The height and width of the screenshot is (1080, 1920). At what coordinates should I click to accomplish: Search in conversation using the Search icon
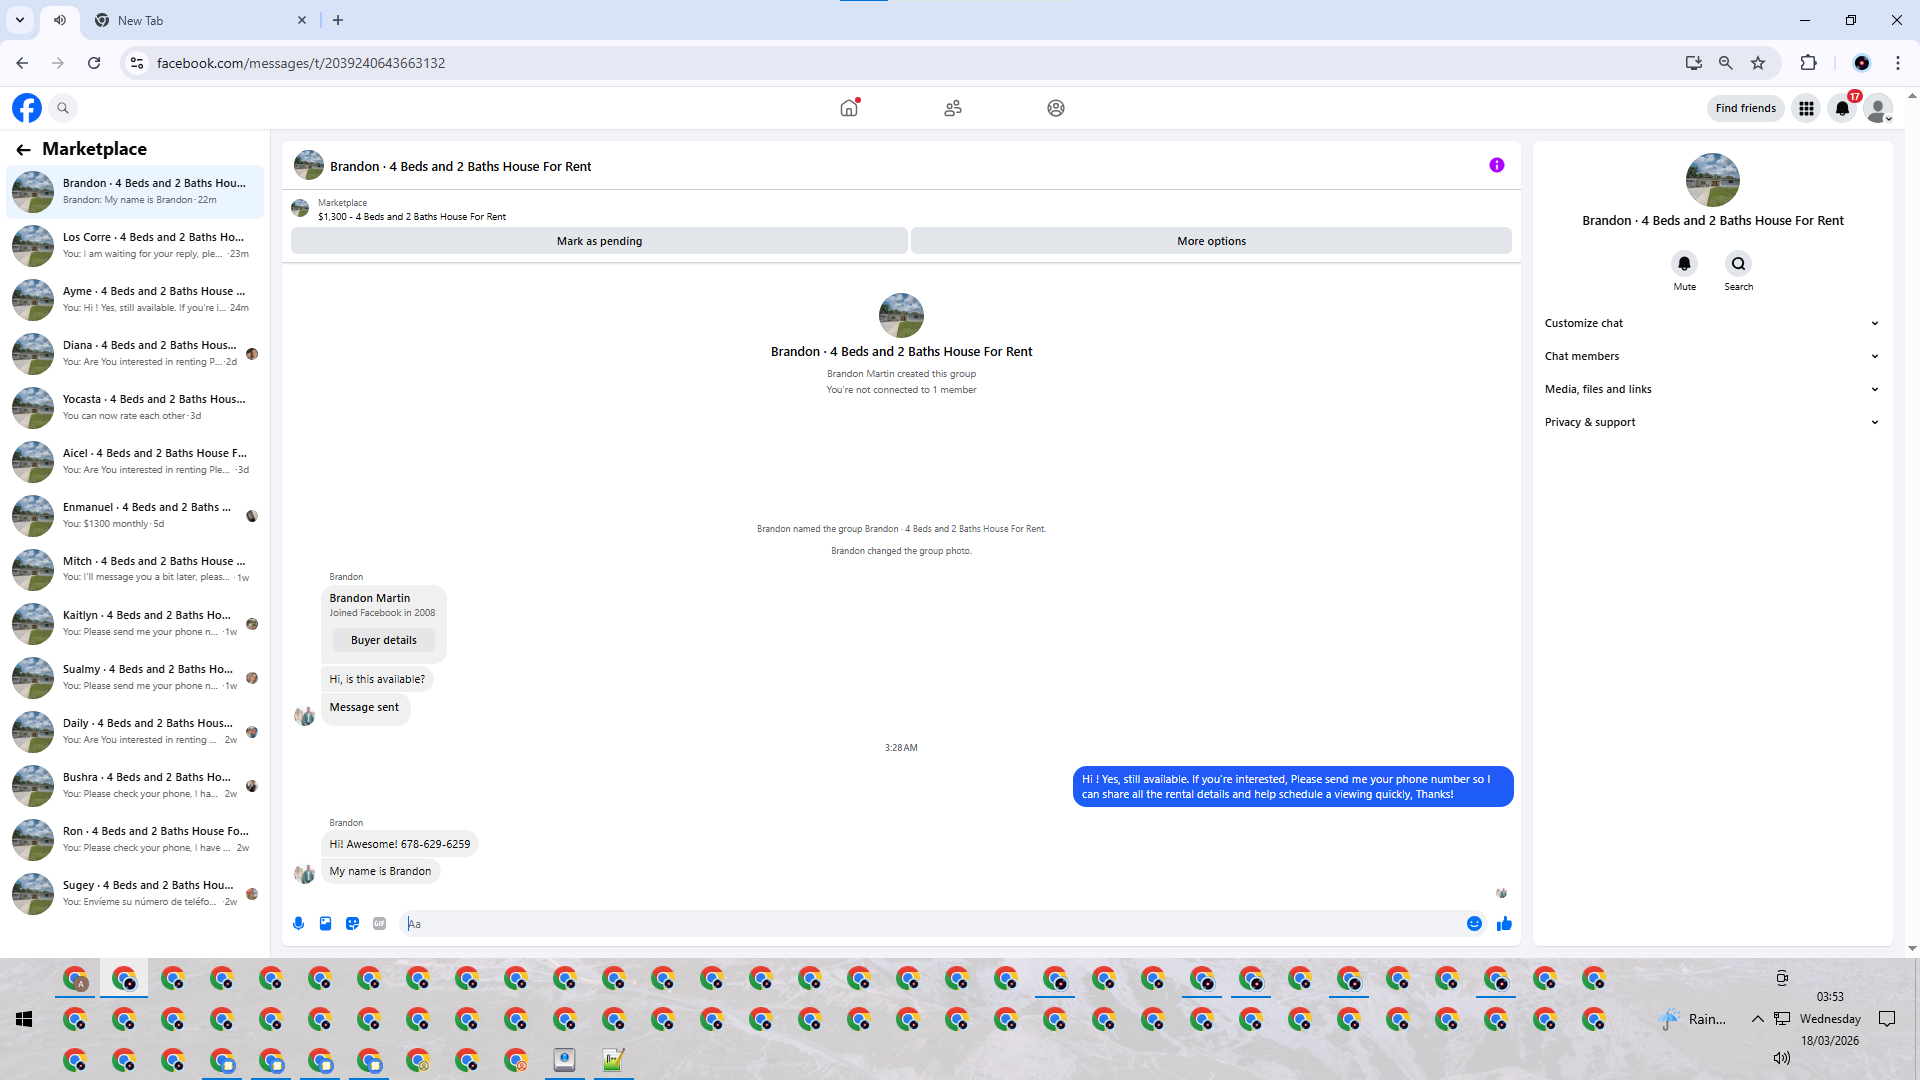(1739, 264)
